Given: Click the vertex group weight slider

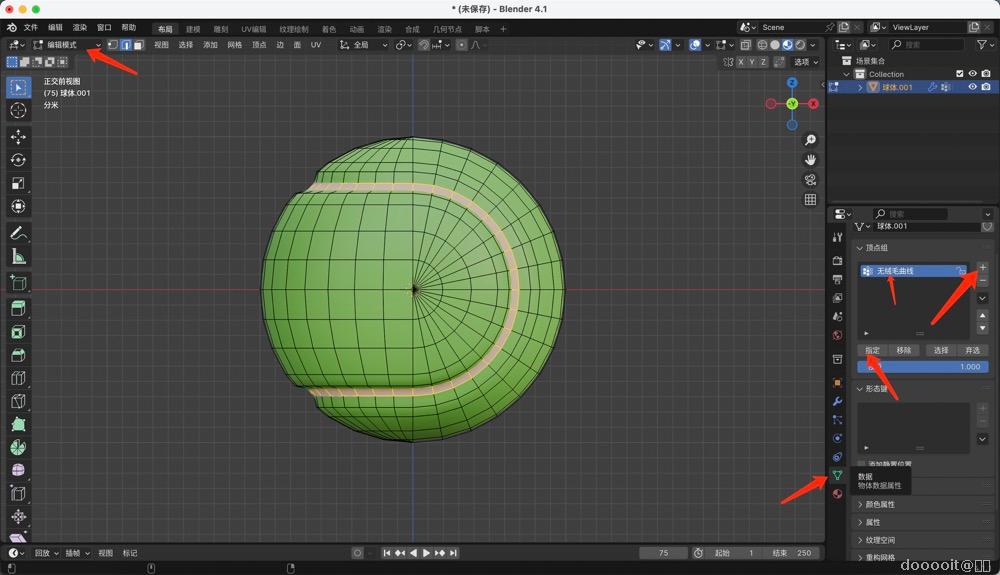Looking at the screenshot, I should [923, 367].
